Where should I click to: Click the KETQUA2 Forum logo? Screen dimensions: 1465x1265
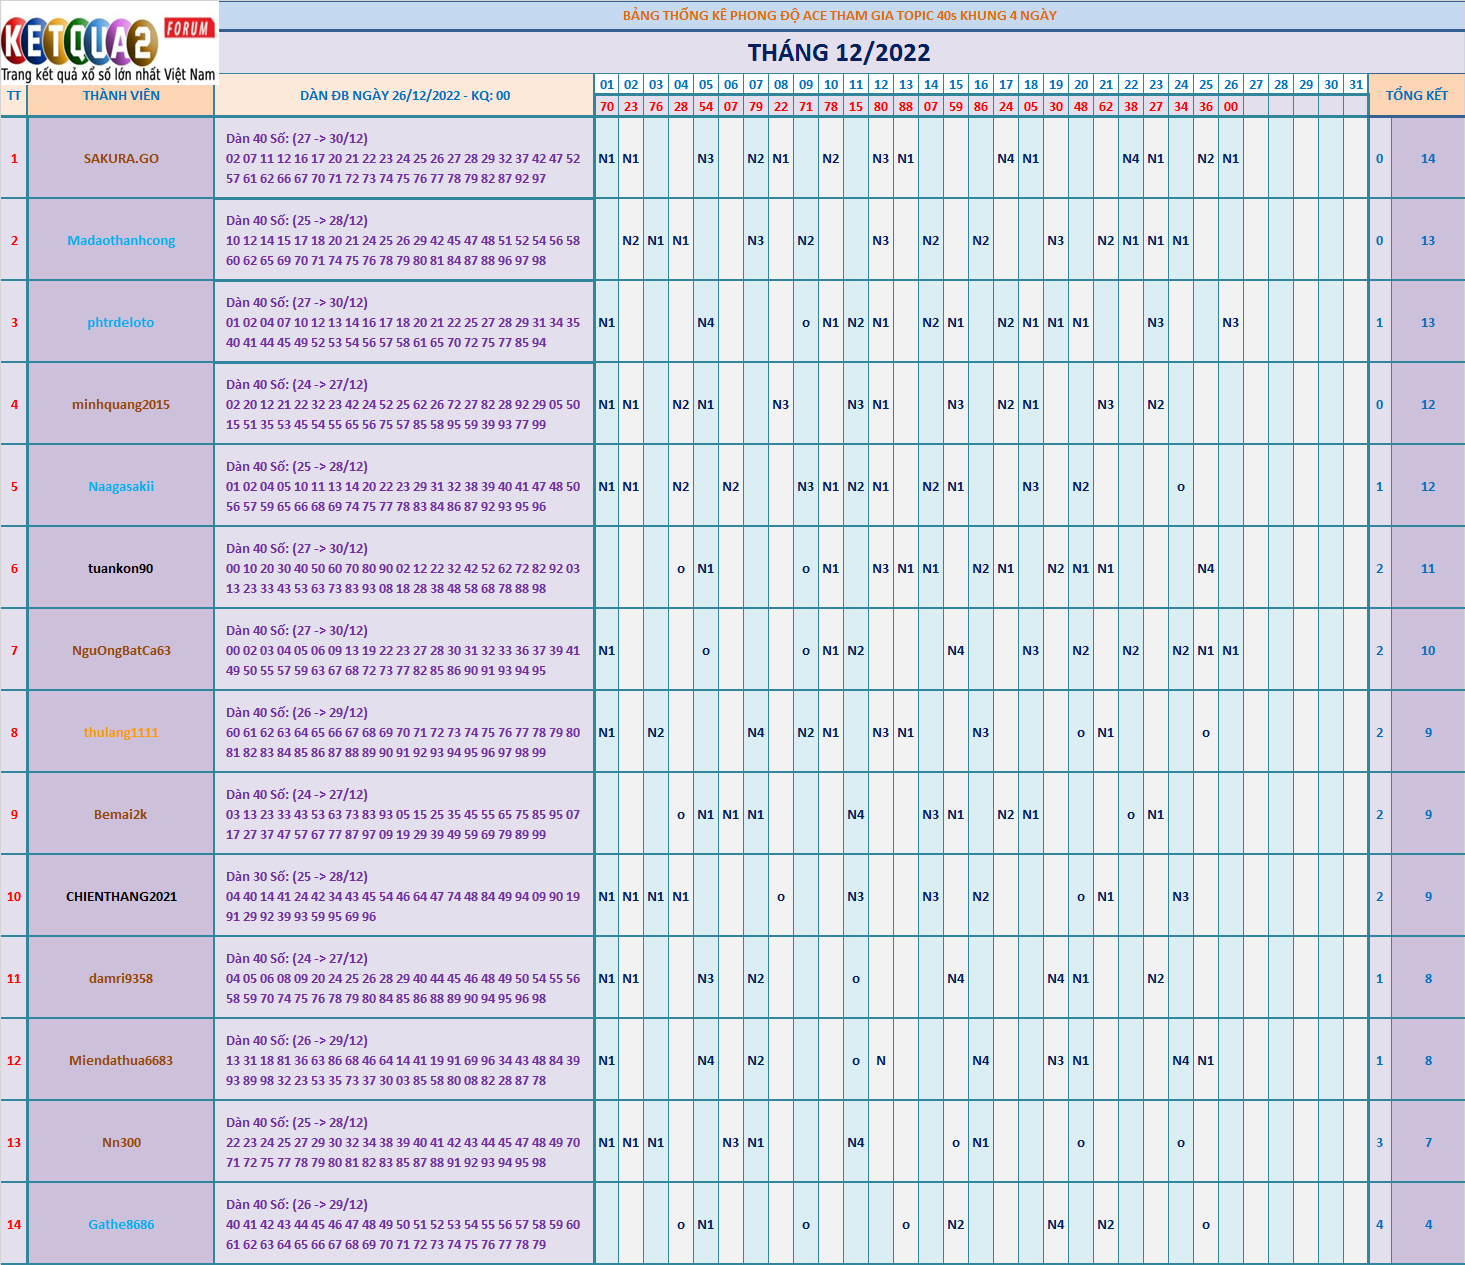(x=108, y=42)
